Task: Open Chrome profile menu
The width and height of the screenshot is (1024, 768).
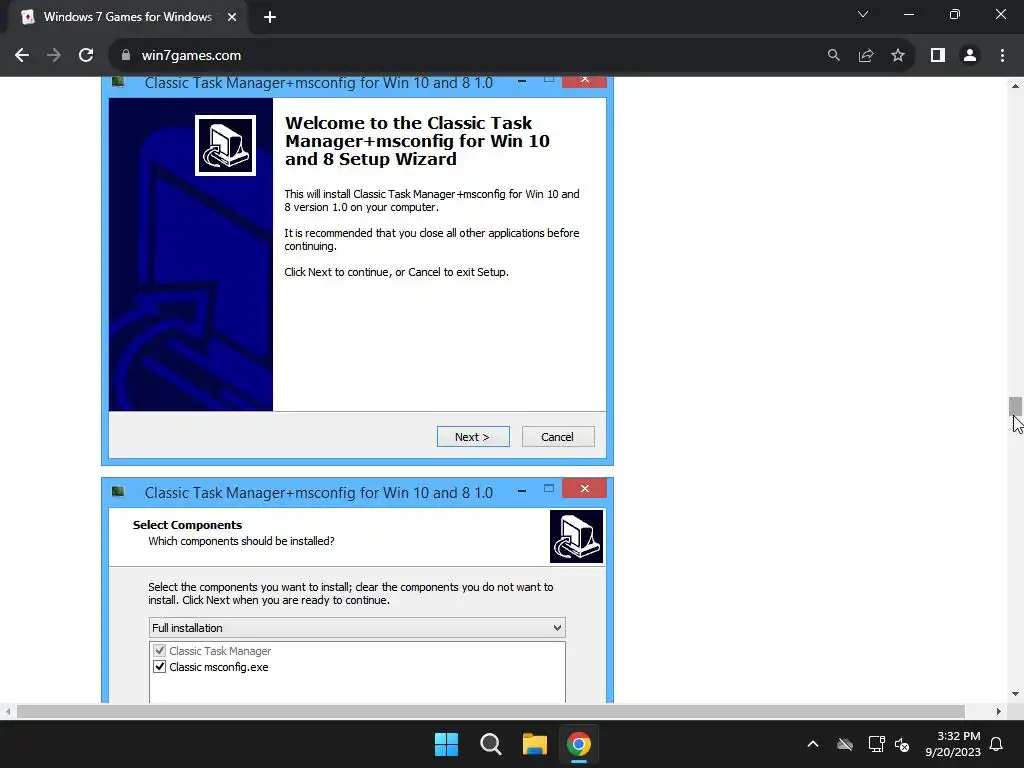Action: [x=970, y=56]
